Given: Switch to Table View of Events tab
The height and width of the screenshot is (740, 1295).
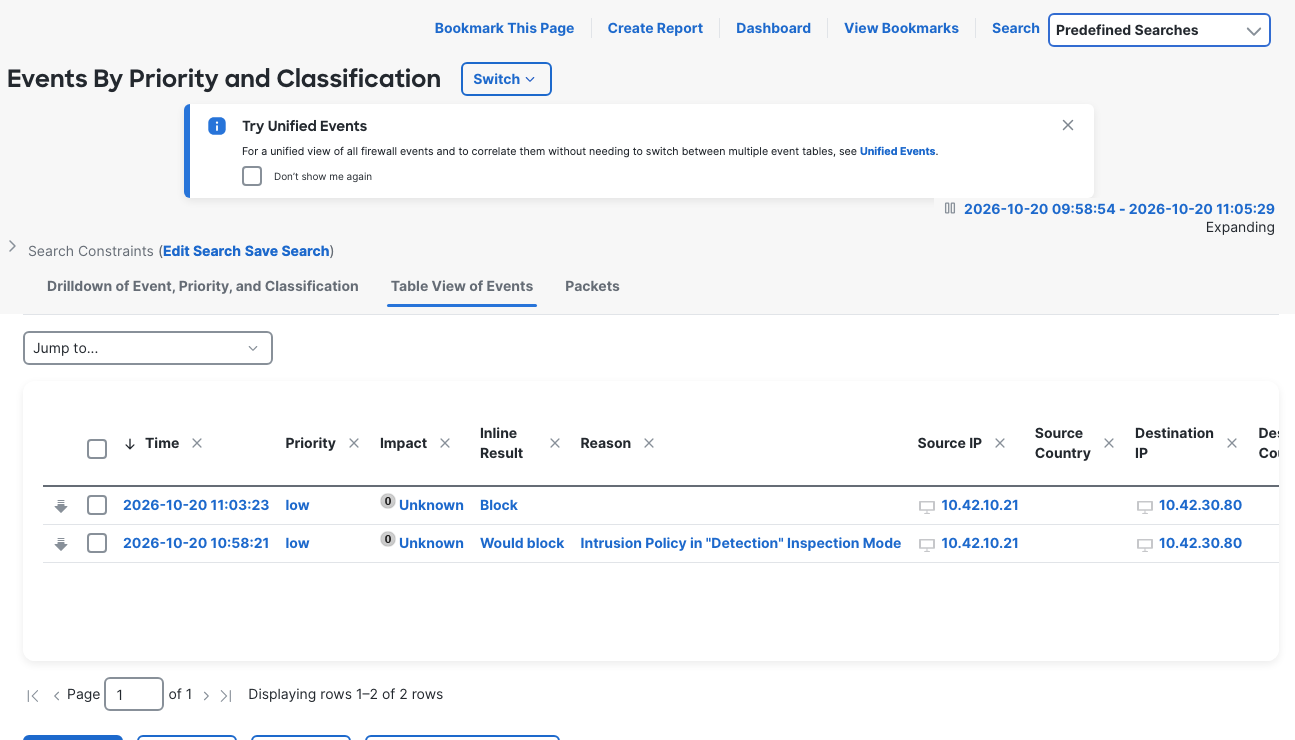Looking at the screenshot, I should (462, 286).
